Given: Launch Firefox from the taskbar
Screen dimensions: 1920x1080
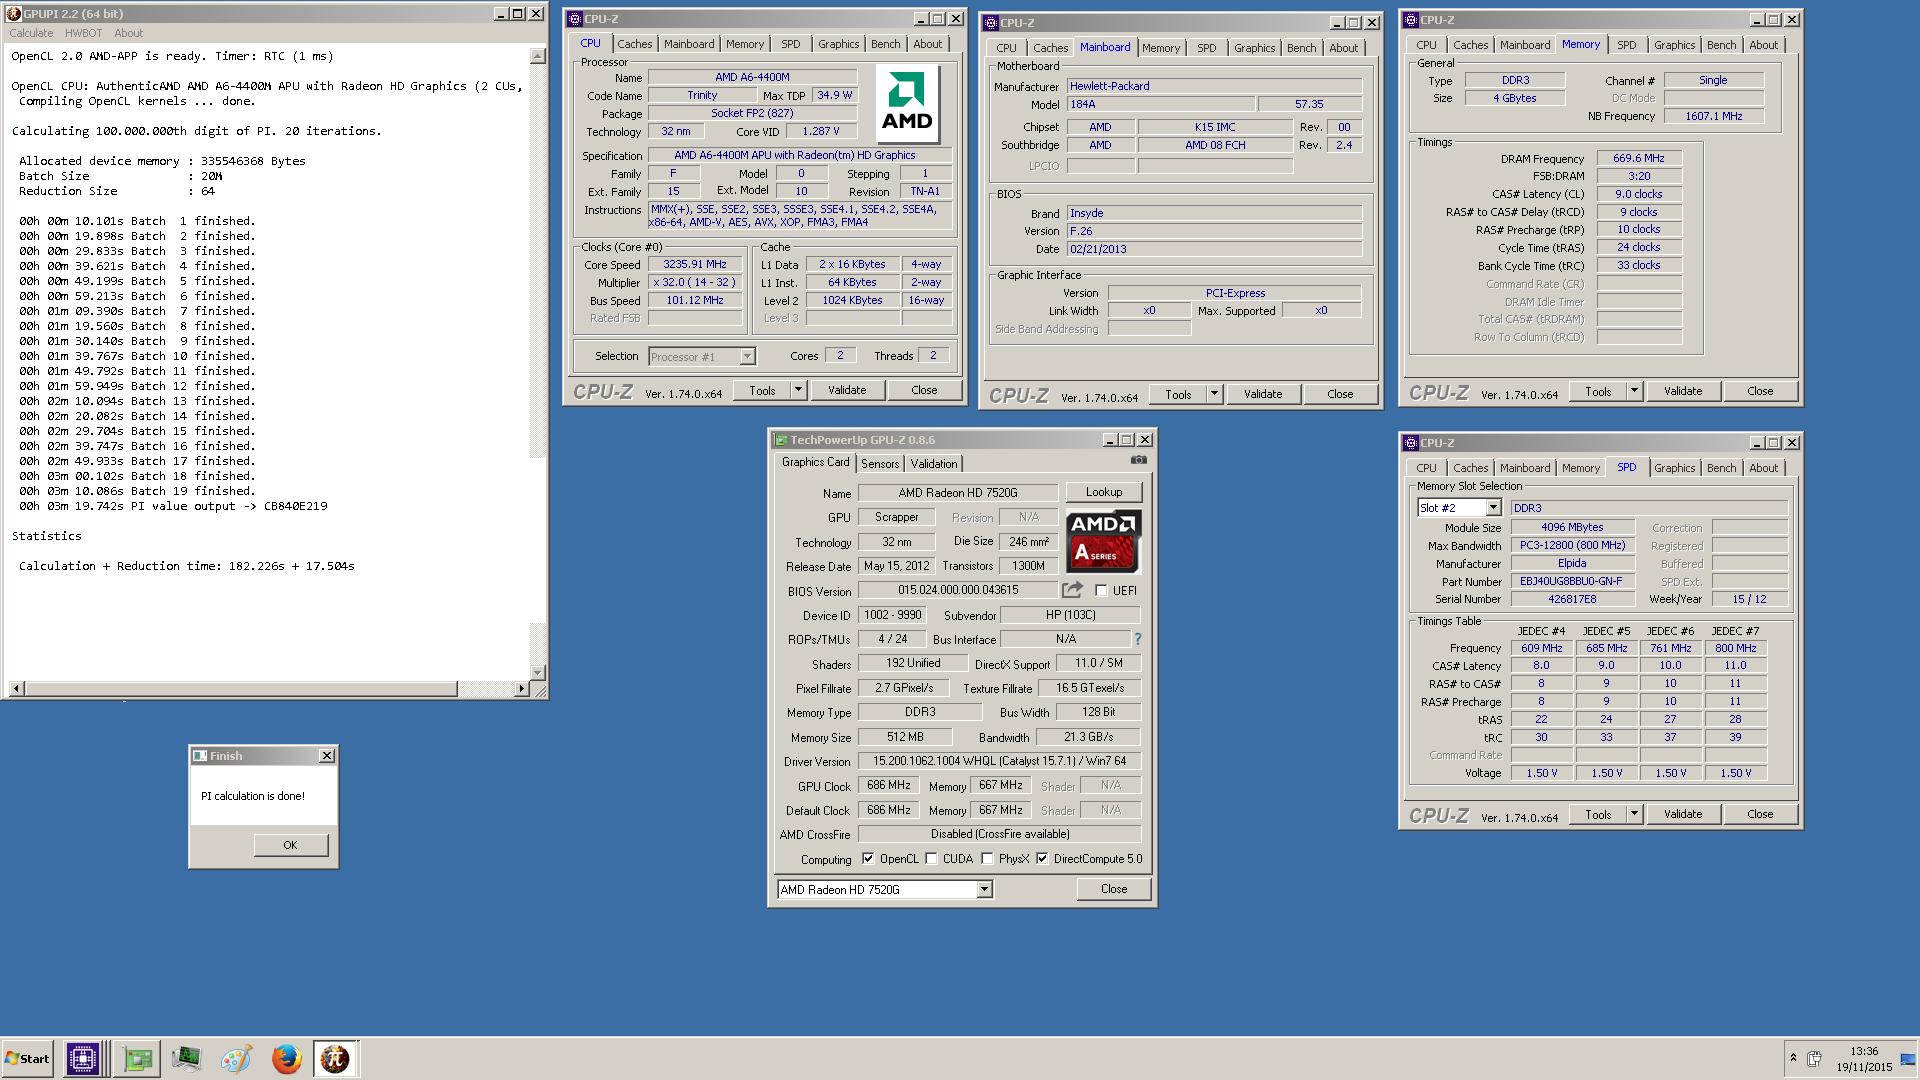Looking at the screenshot, I should pos(287,1059).
